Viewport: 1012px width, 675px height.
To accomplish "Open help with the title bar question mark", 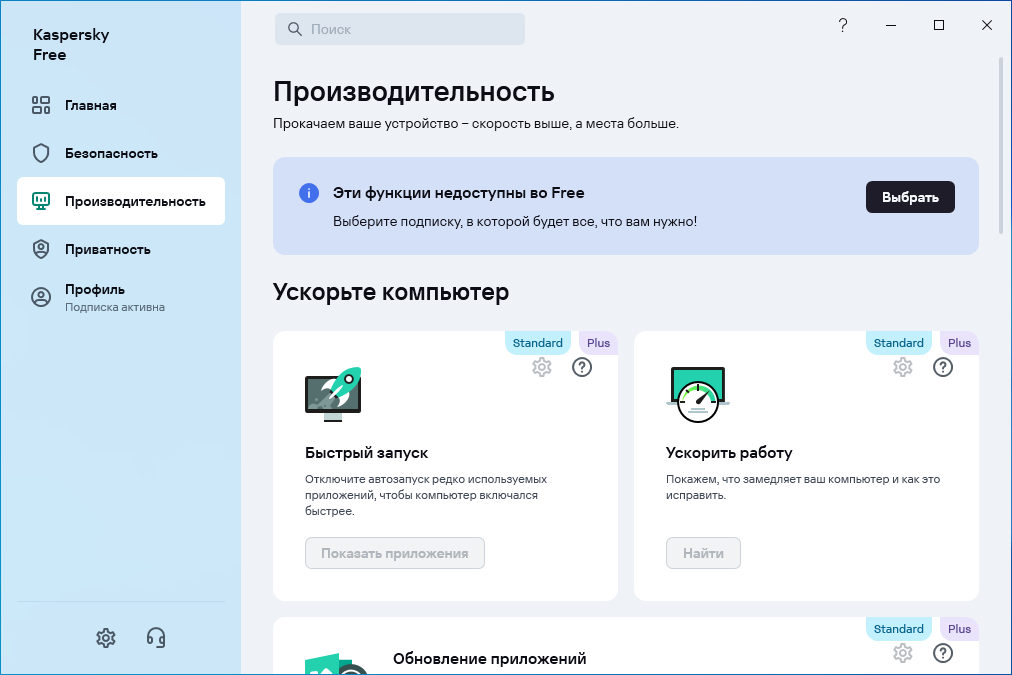I will (843, 25).
